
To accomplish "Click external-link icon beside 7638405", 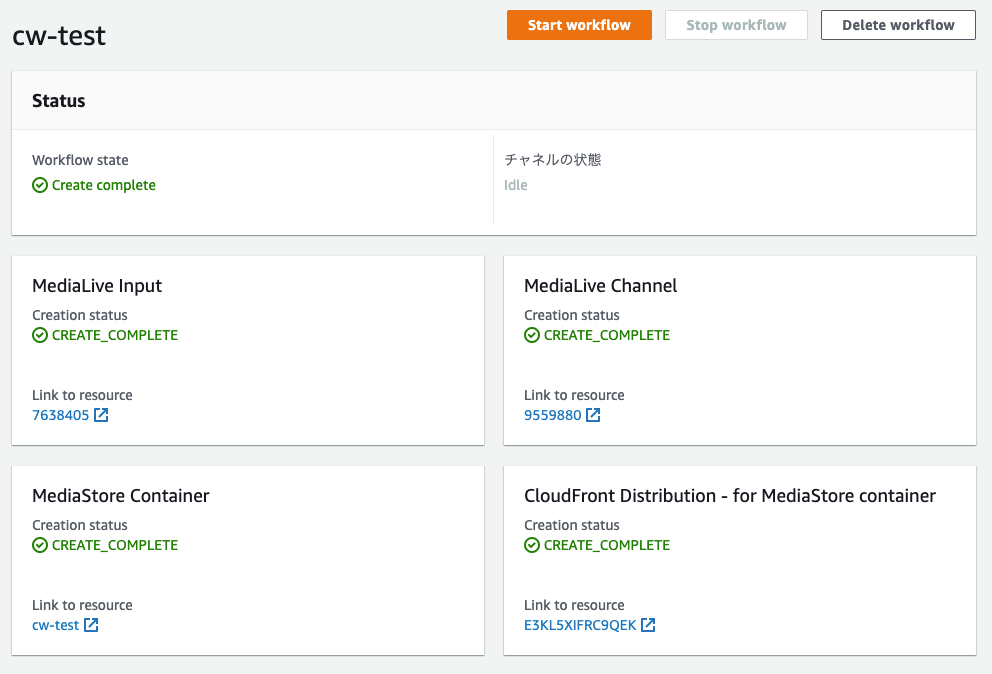I will click(x=101, y=415).
